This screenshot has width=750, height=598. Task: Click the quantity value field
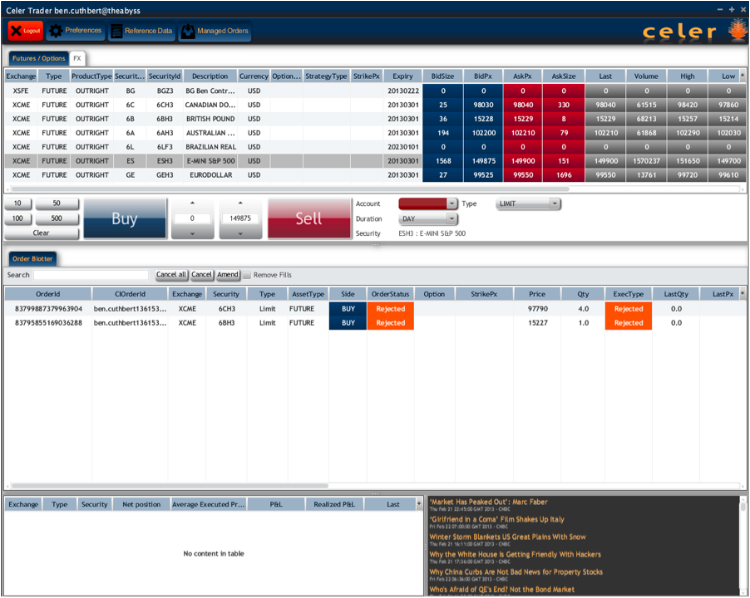[x=192, y=218]
